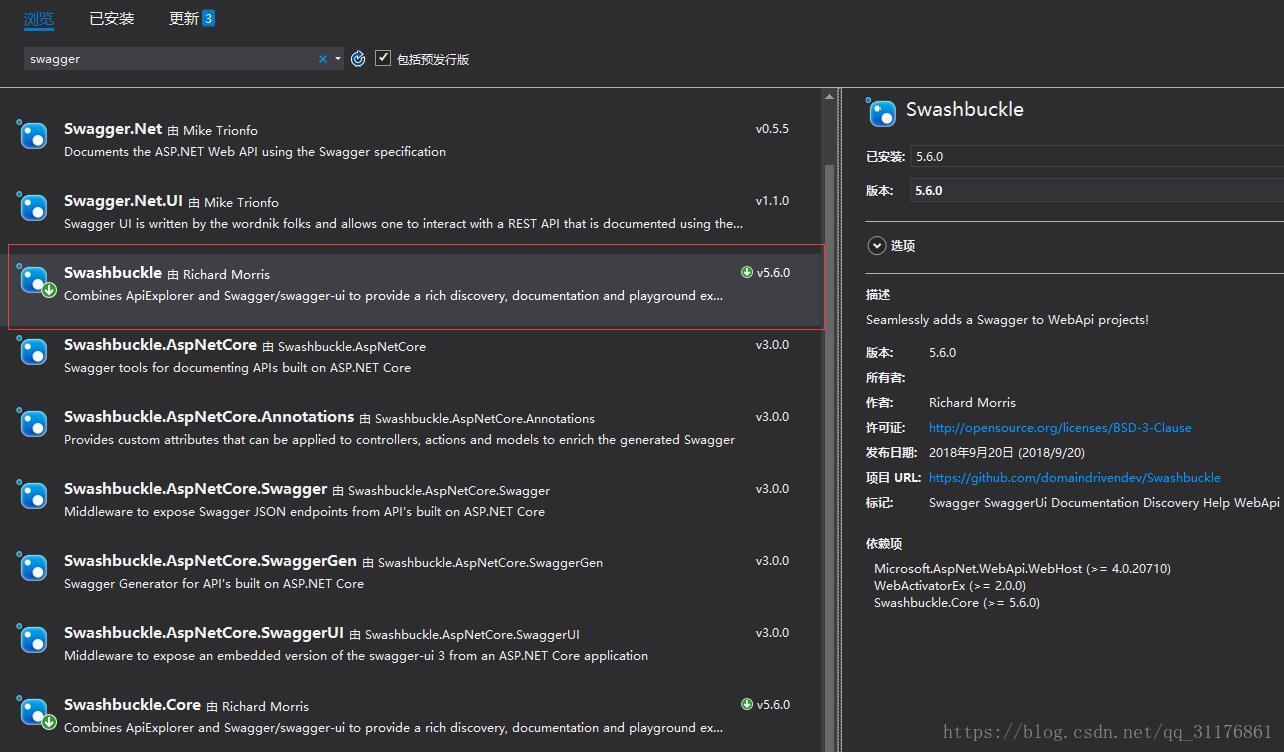Click the 已安装 5.6.0 field
Screen dimensions: 1284x752
pos(1097,157)
